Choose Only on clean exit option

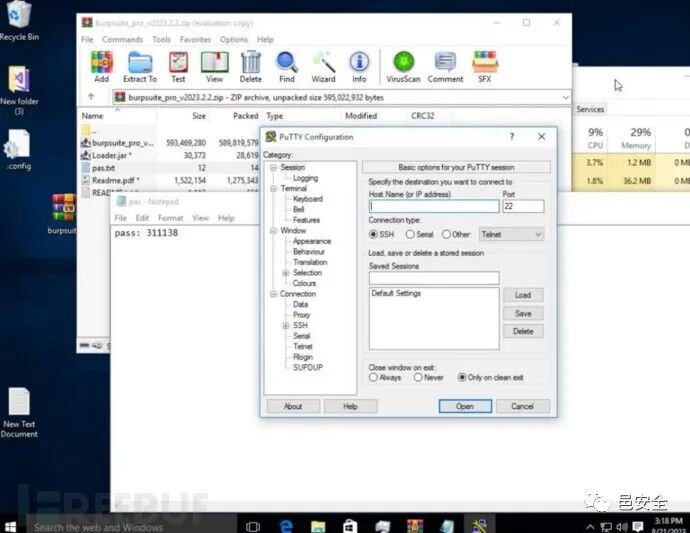pyautogui.click(x=462, y=377)
